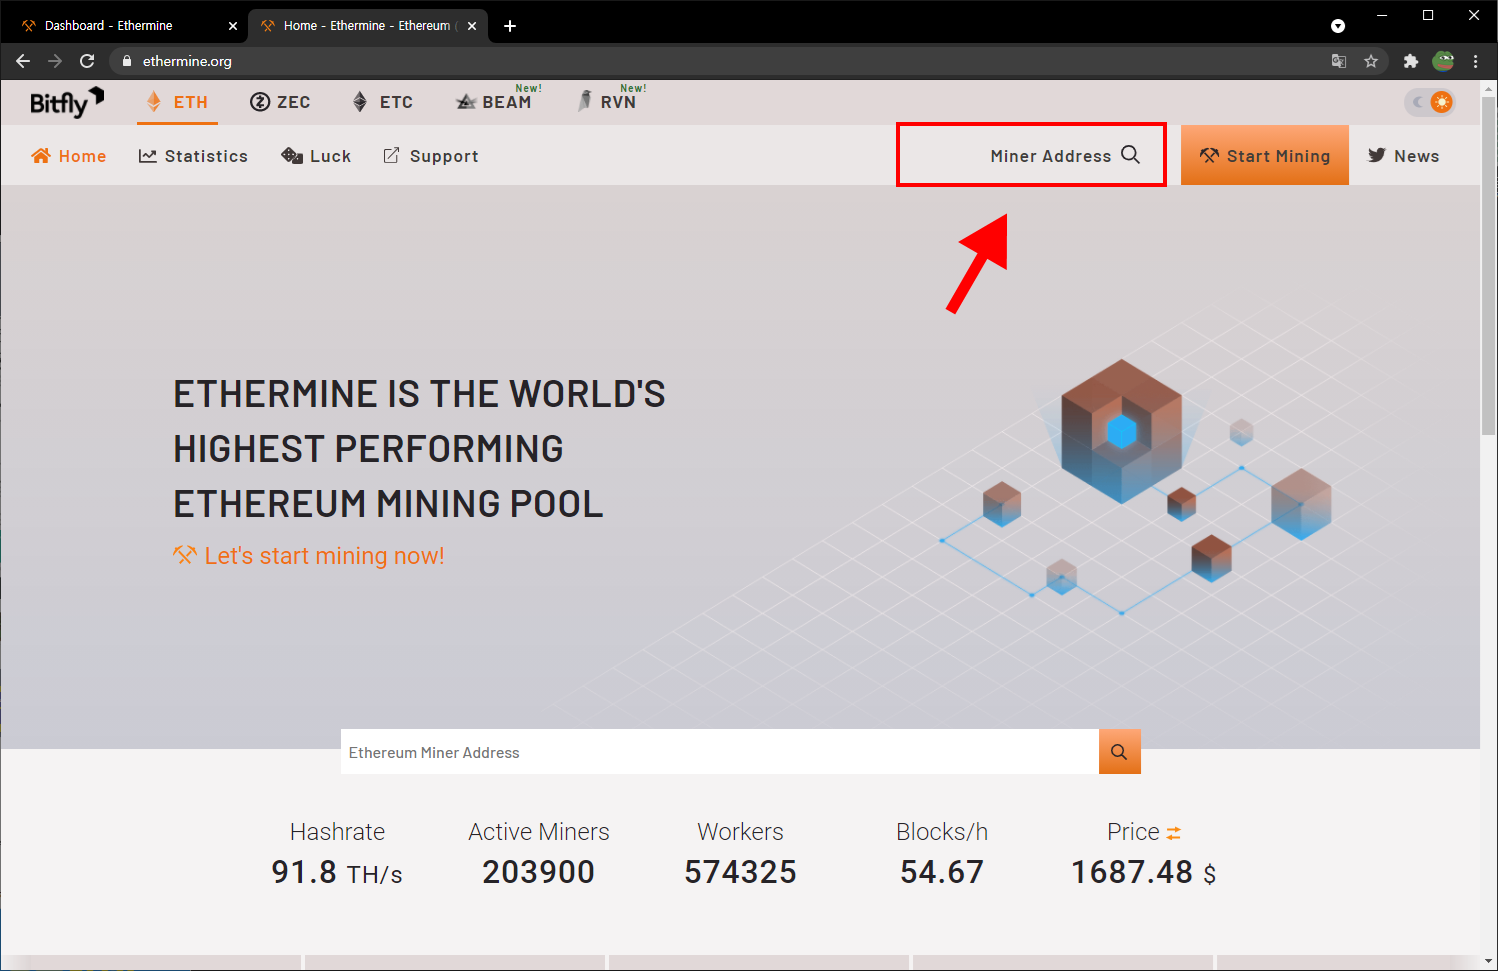Screen dimensions: 1498x971
Task: Open the RVN pool tab
Action: (x=610, y=101)
